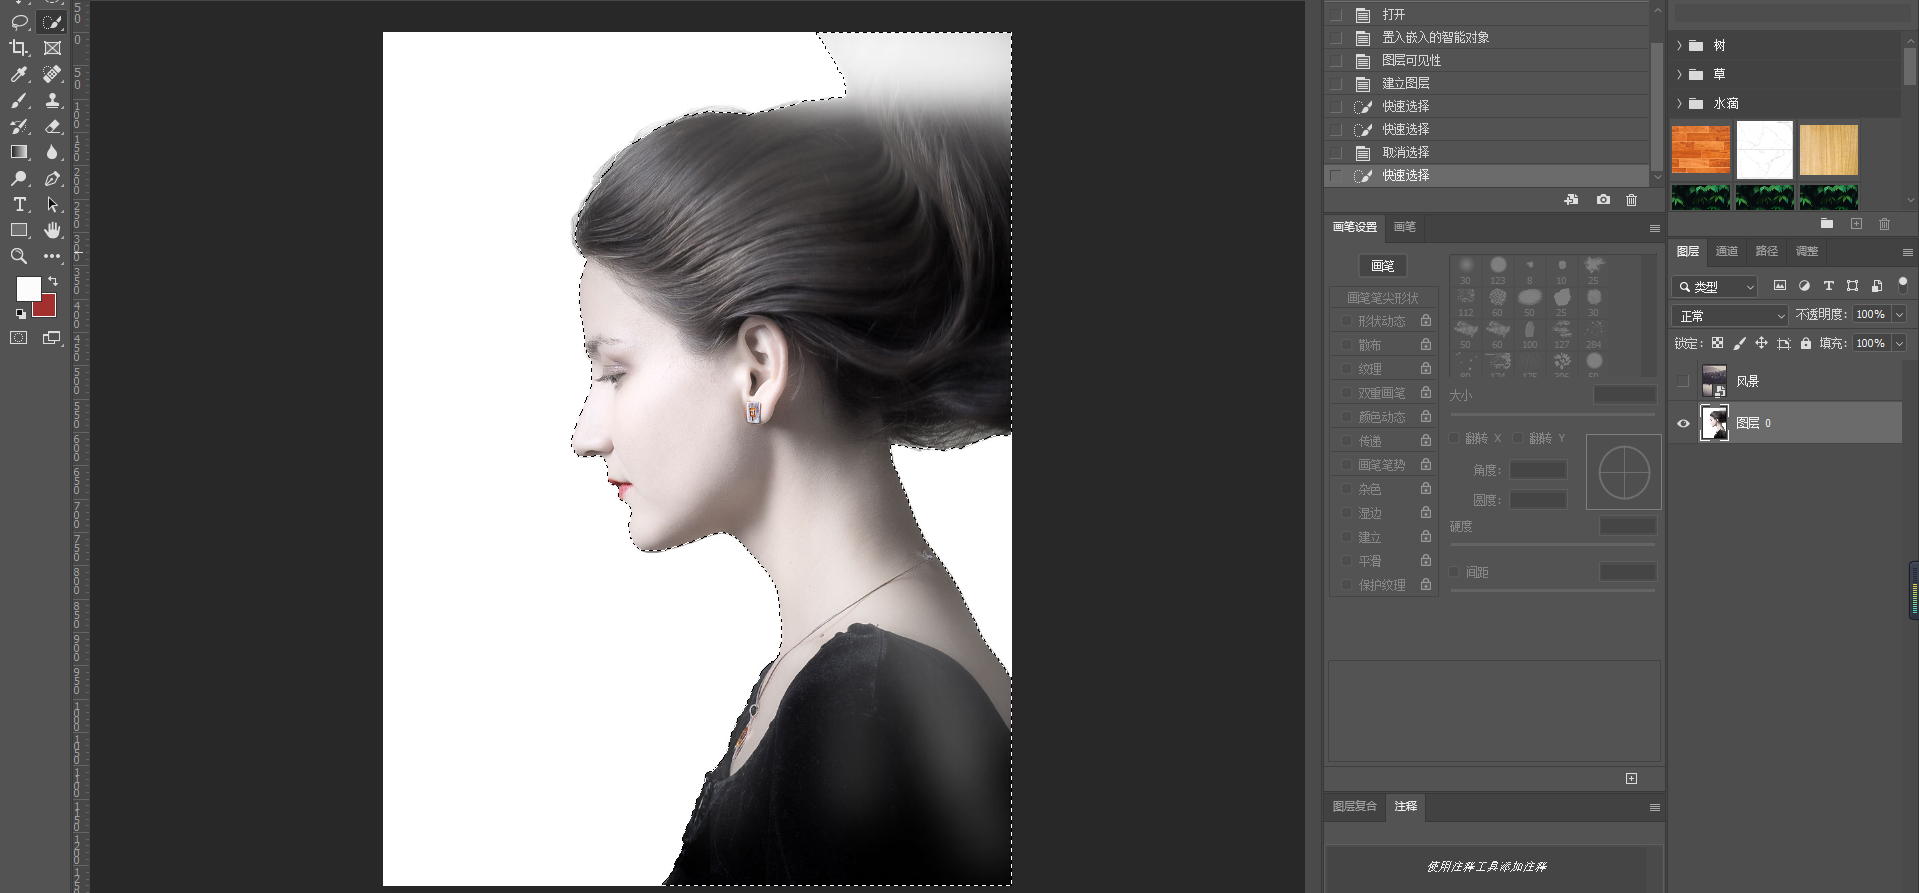This screenshot has height=893, width=1919.
Task: Check the 翻转 X option
Action: click(1454, 438)
